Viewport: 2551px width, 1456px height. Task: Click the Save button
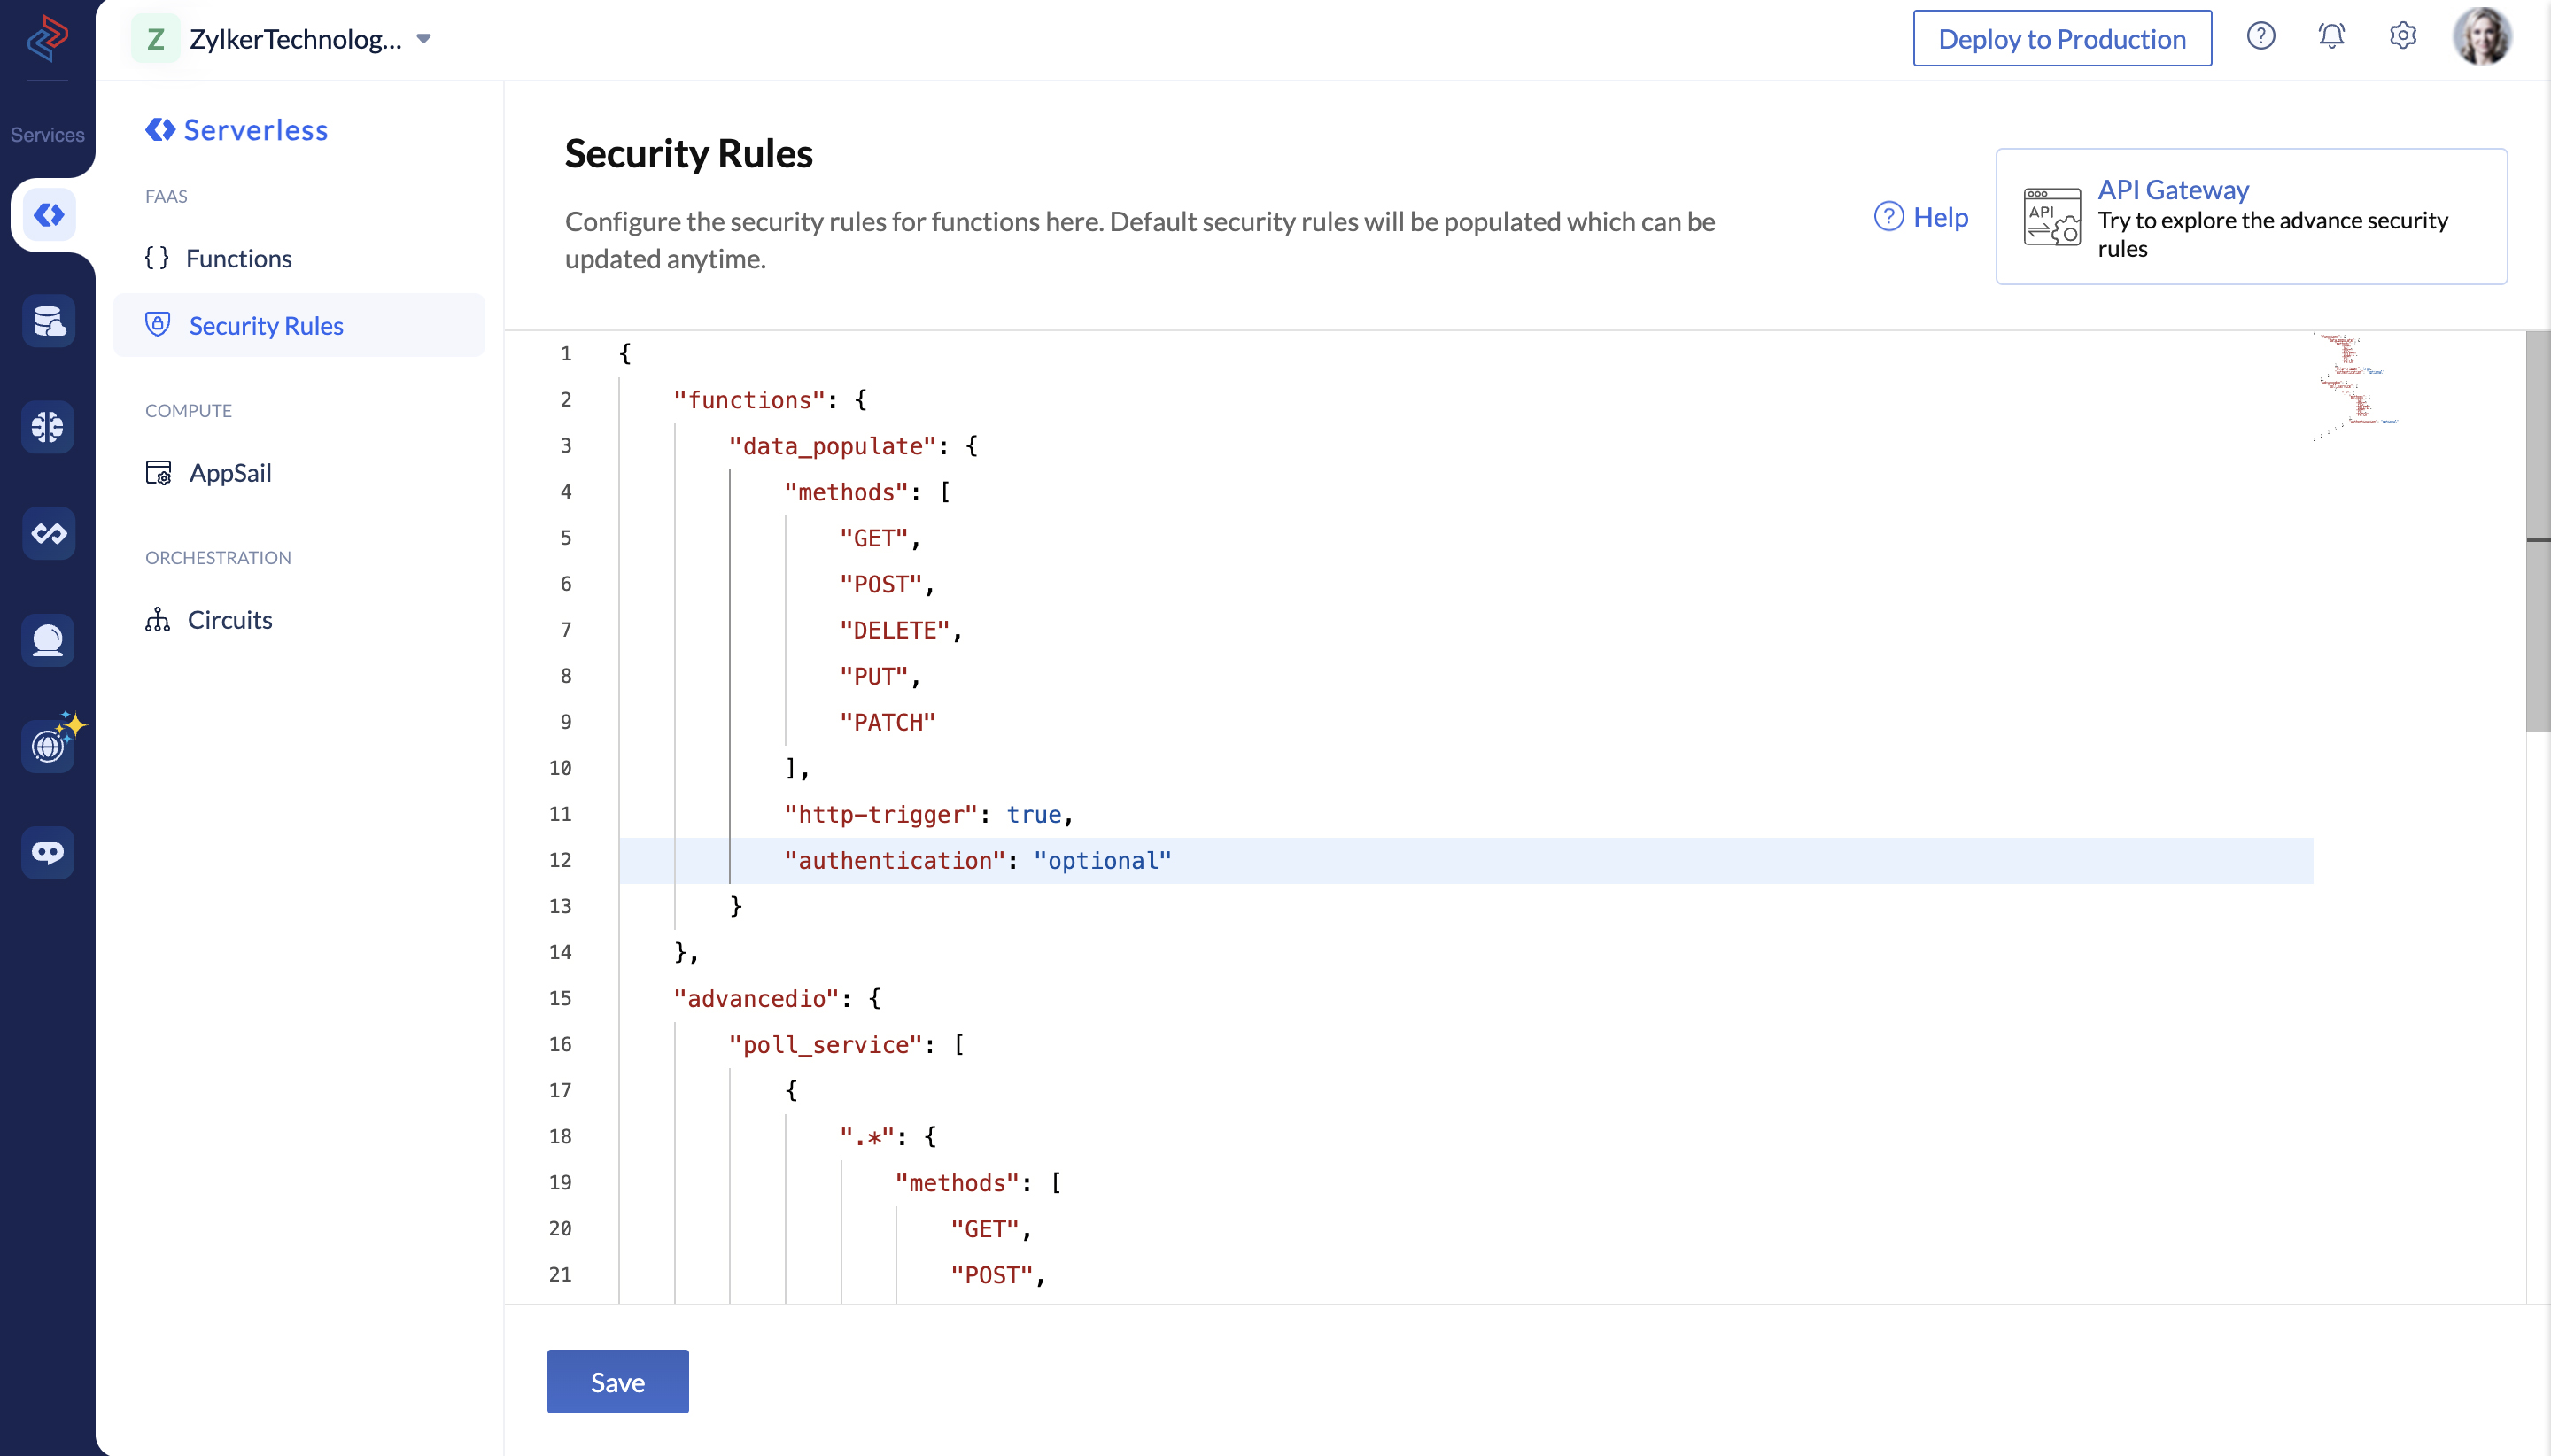click(x=616, y=1382)
